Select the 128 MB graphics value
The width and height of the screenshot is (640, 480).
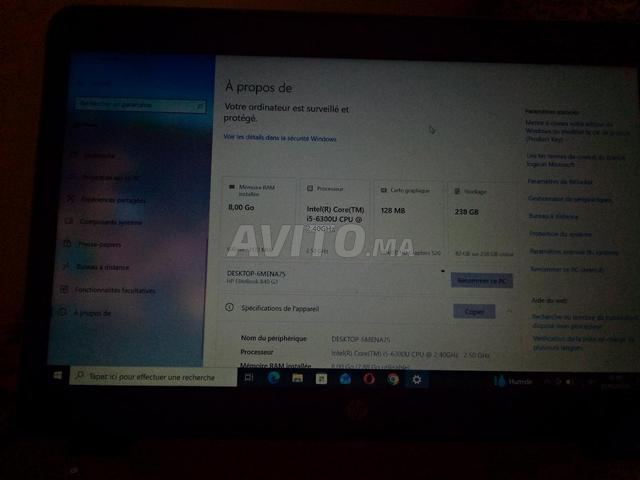(393, 211)
